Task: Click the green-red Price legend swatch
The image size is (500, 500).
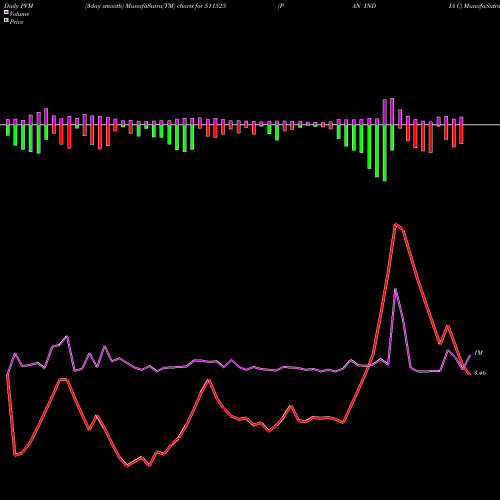Action: click(x=6, y=21)
